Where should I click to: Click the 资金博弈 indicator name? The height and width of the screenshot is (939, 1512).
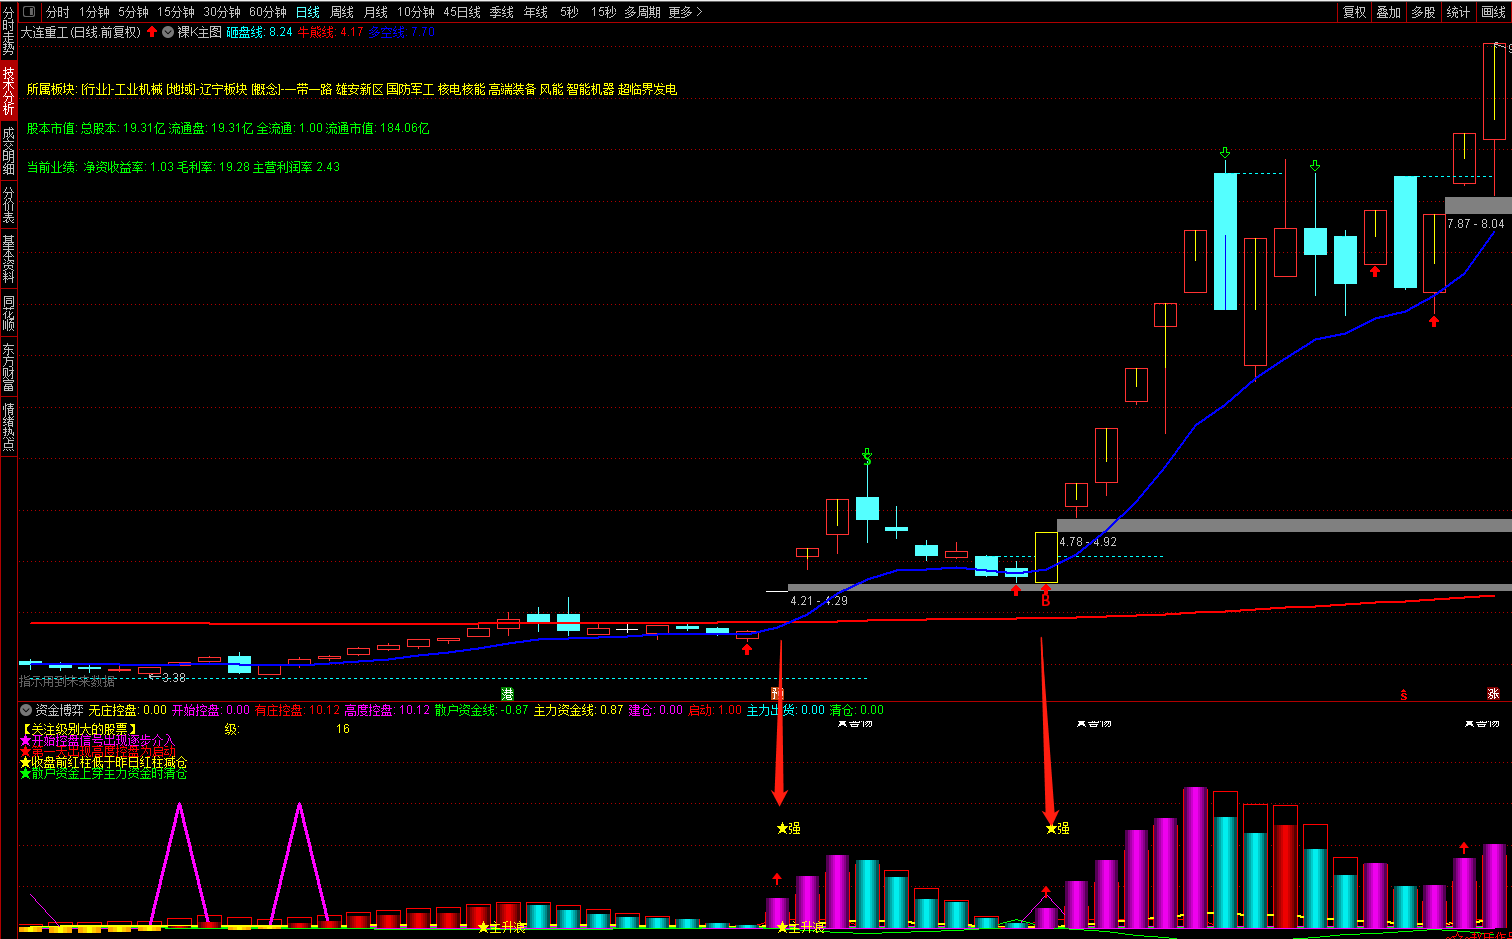click(59, 710)
